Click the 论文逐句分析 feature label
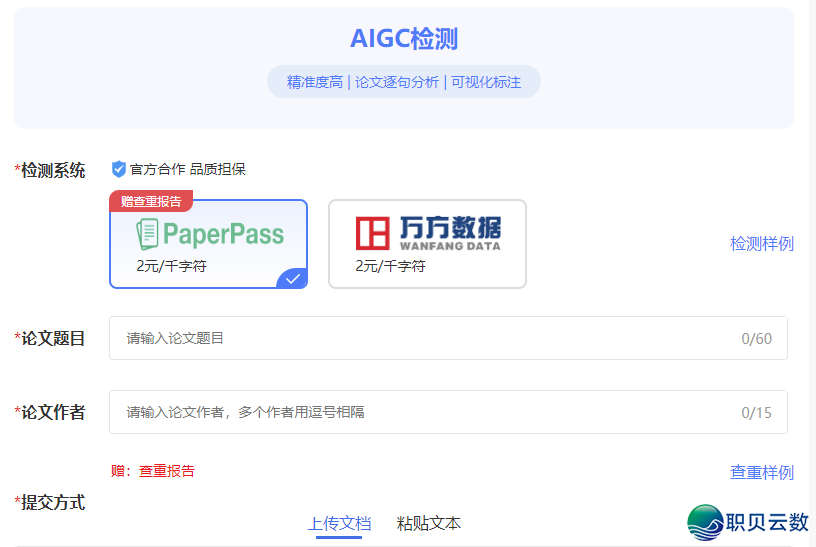Screen dimensions: 816x547 point(397,82)
